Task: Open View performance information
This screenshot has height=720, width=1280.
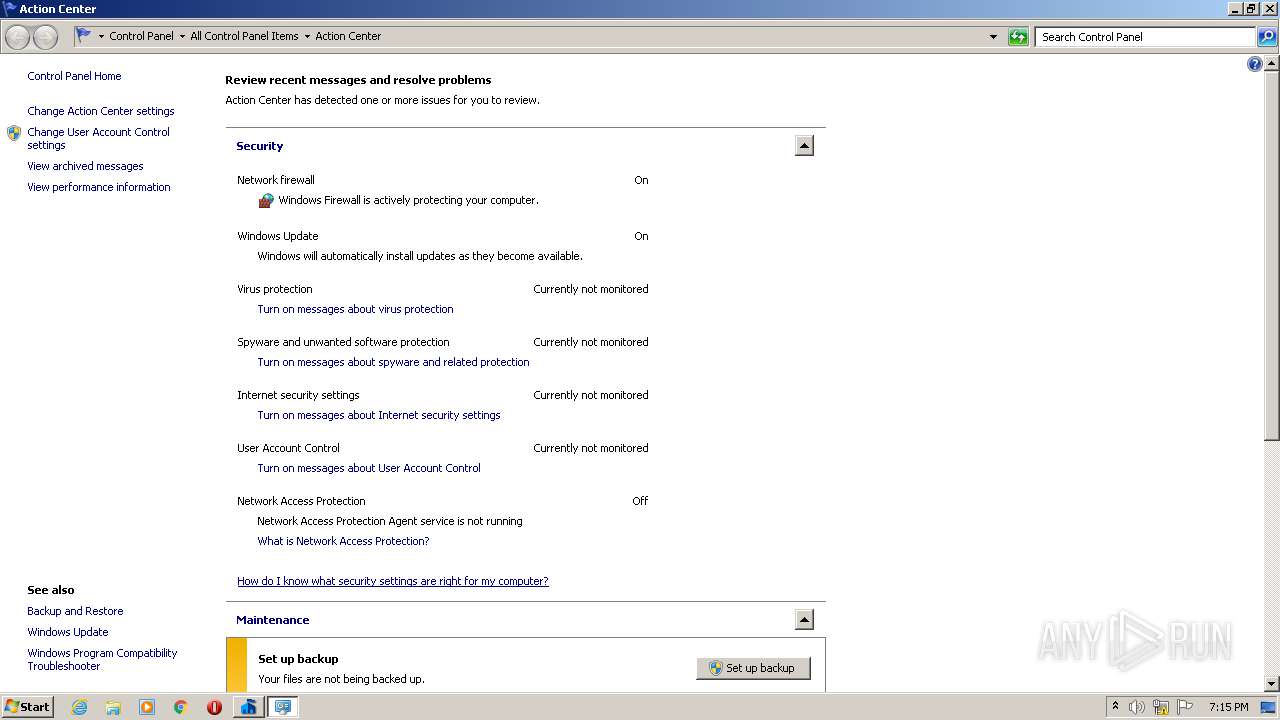Action: tap(99, 187)
